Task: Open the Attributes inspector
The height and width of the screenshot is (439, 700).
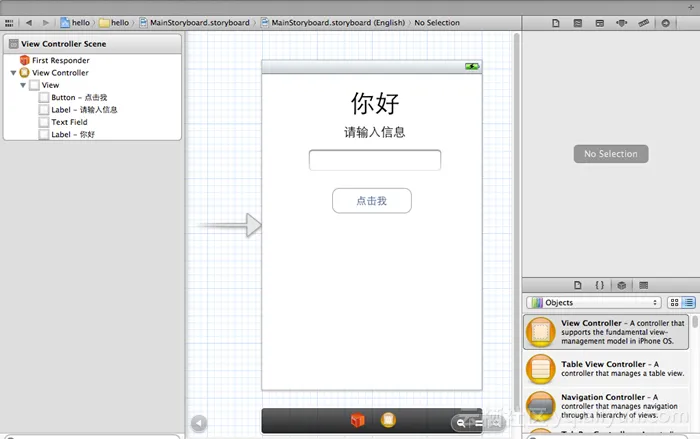Action: click(x=621, y=23)
